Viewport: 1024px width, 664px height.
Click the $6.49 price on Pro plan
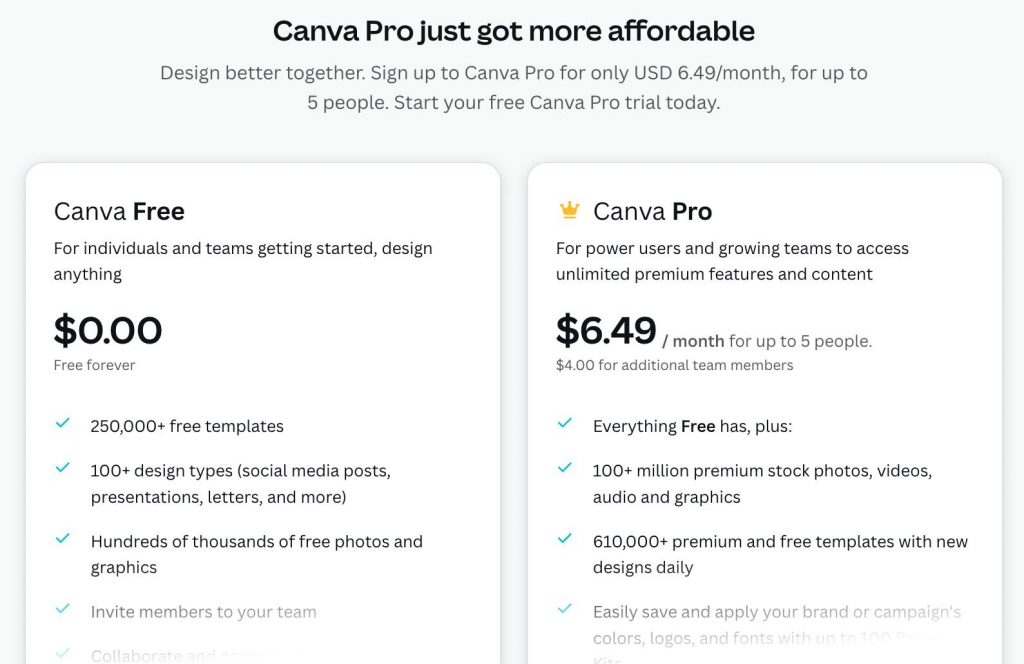coord(606,330)
